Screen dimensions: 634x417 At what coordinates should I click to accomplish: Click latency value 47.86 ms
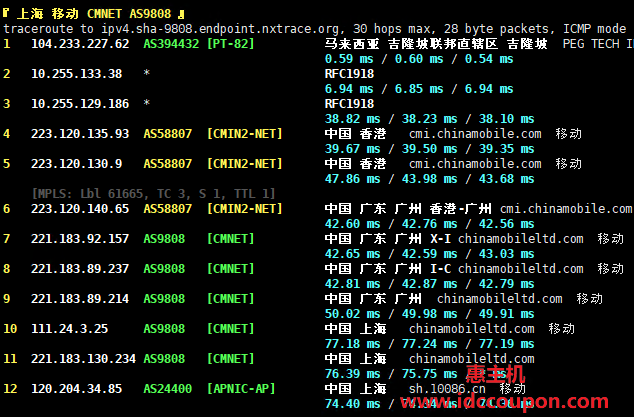pyautogui.click(x=353, y=178)
